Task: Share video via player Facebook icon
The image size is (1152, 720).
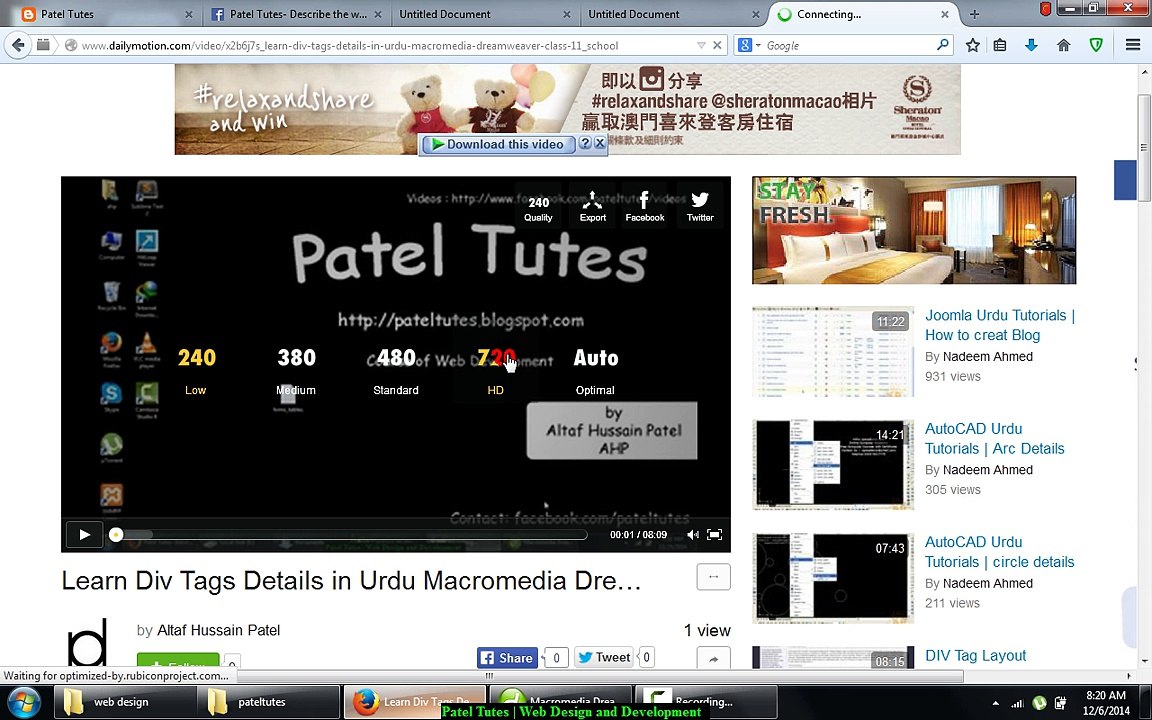Action: coord(644,207)
